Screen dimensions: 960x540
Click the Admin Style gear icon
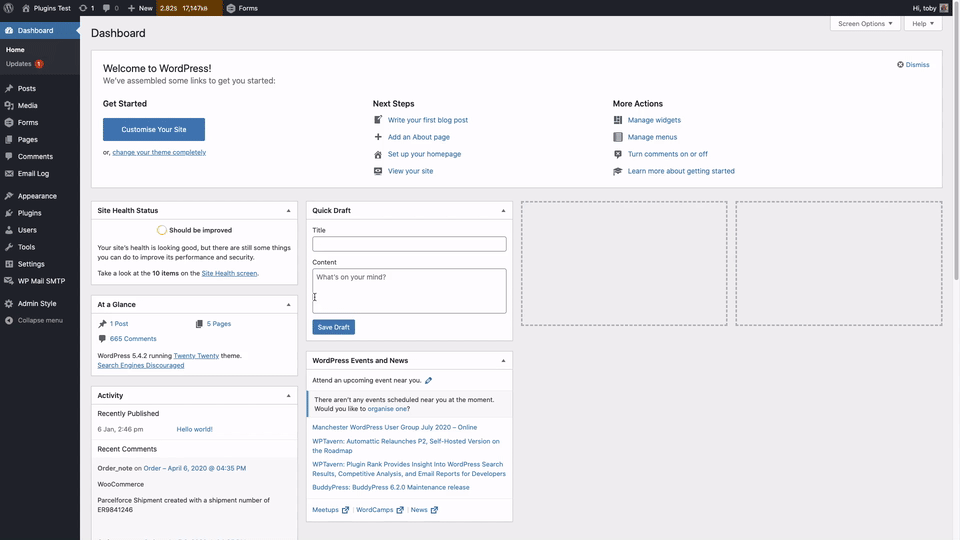point(9,303)
